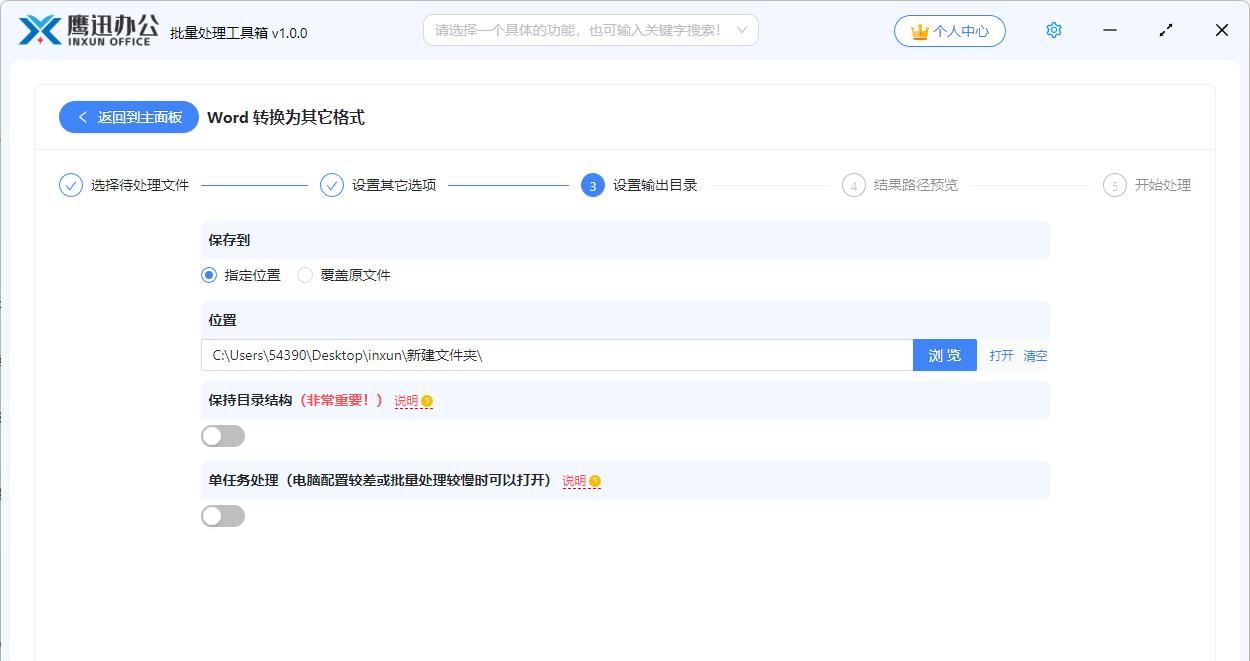Select the 指定位置 radio button
Viewport: 1250px width, 661px height.
click(208, 275)
